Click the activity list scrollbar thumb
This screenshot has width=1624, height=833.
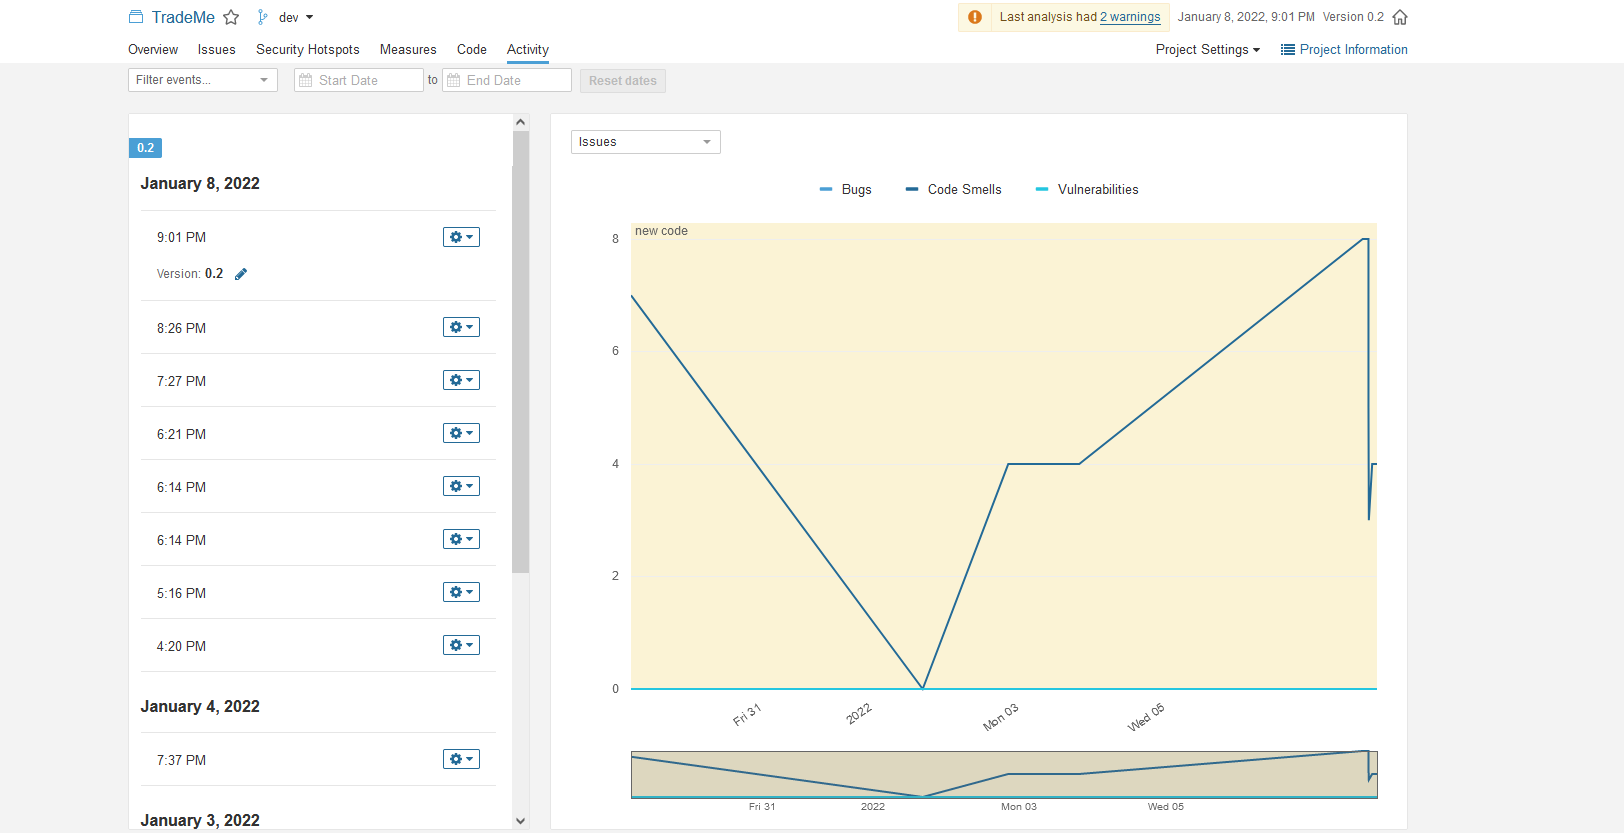[x=520, y=352]
